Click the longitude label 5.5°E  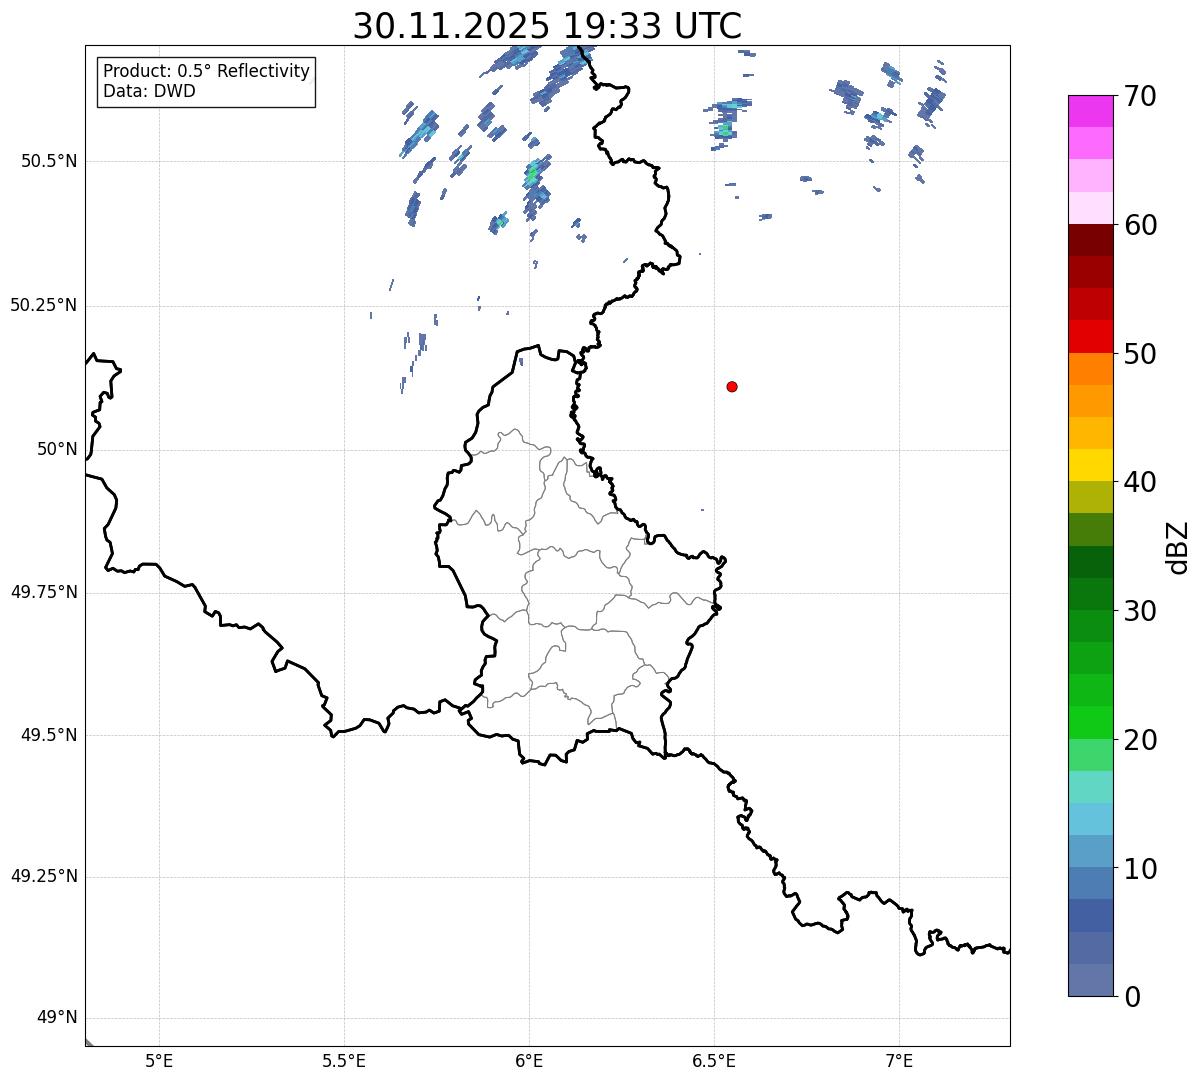click(344, 1060)
